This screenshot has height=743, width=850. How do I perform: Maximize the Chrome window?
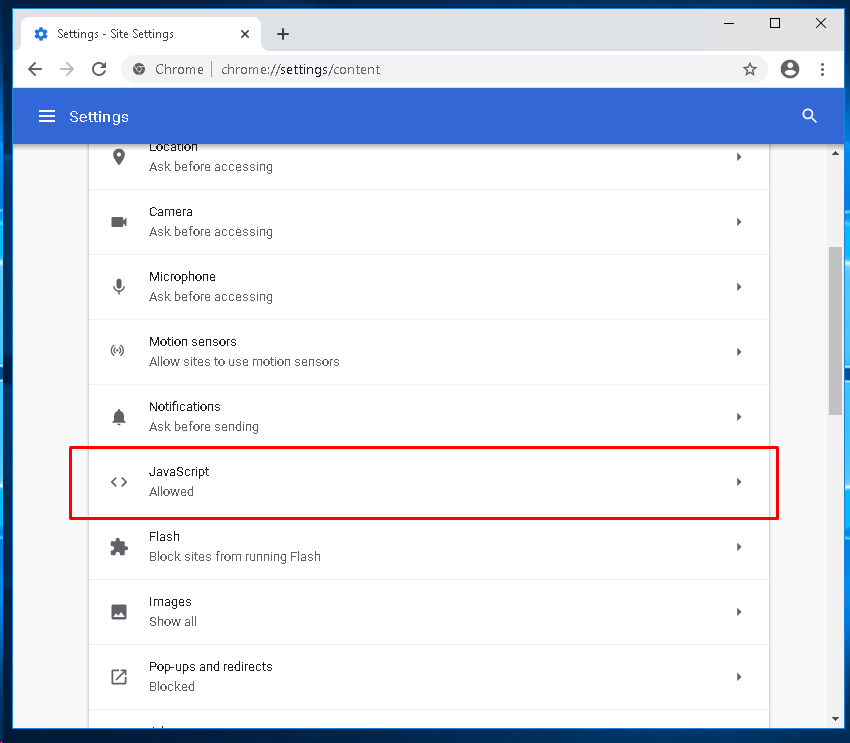[x=775, y=23]
